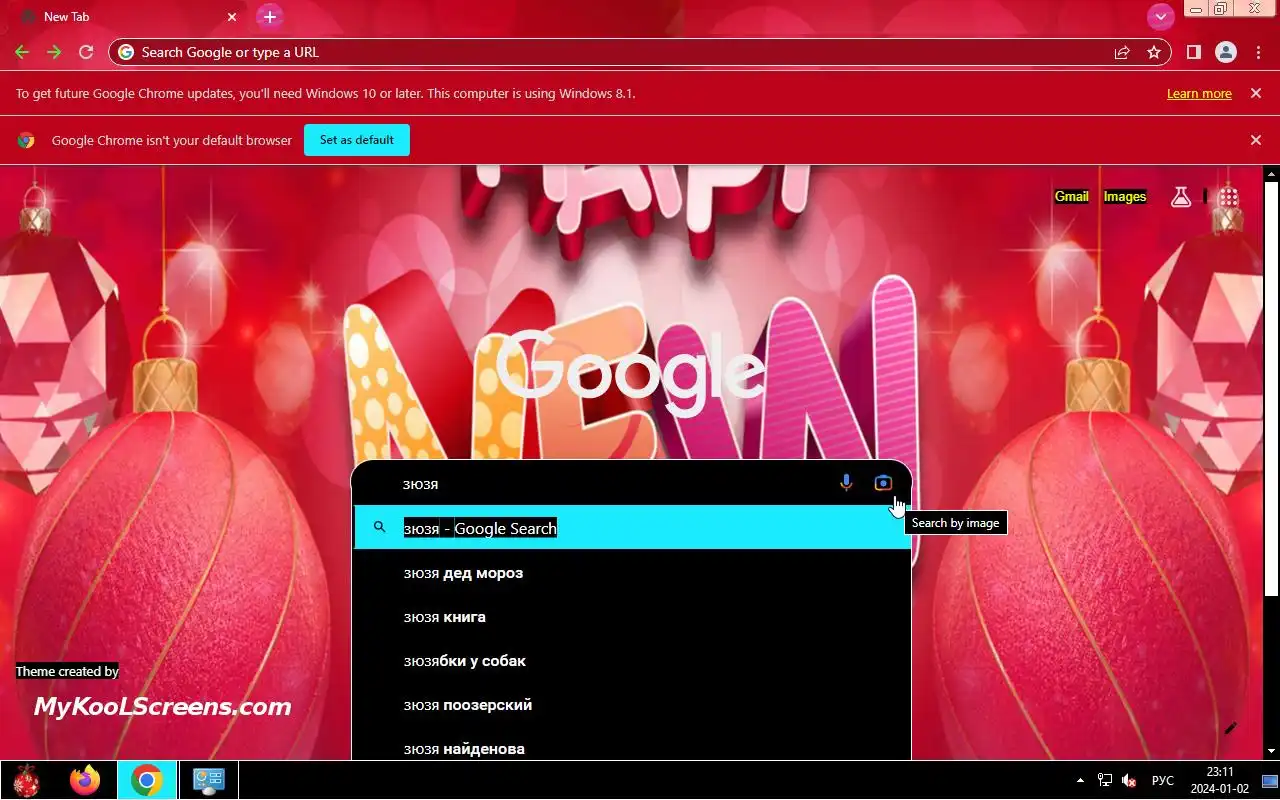Image resolution: width=1280 pixels, height=800 pixels.
Task: Open the Google apps grid
Action: pos(1229,197)
